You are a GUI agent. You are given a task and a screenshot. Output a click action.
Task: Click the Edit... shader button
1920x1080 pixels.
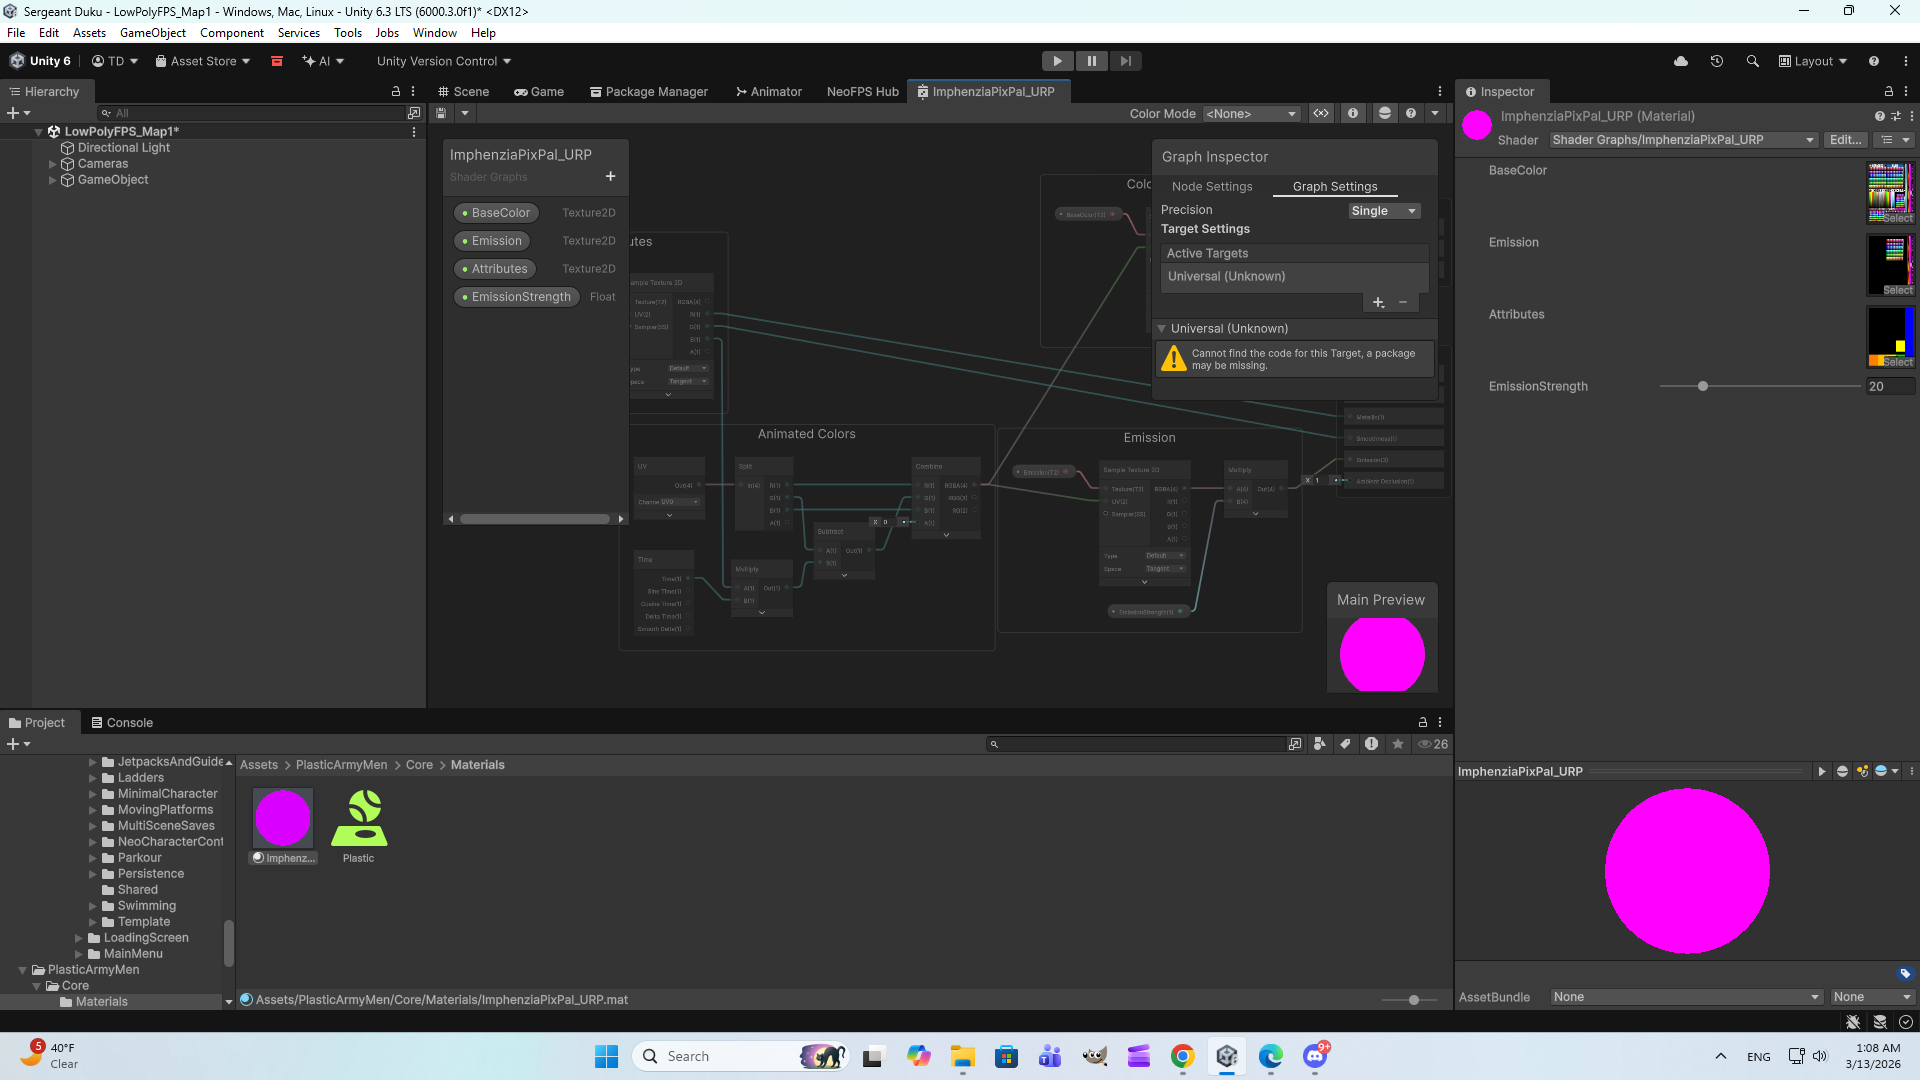coord(1845,140)
